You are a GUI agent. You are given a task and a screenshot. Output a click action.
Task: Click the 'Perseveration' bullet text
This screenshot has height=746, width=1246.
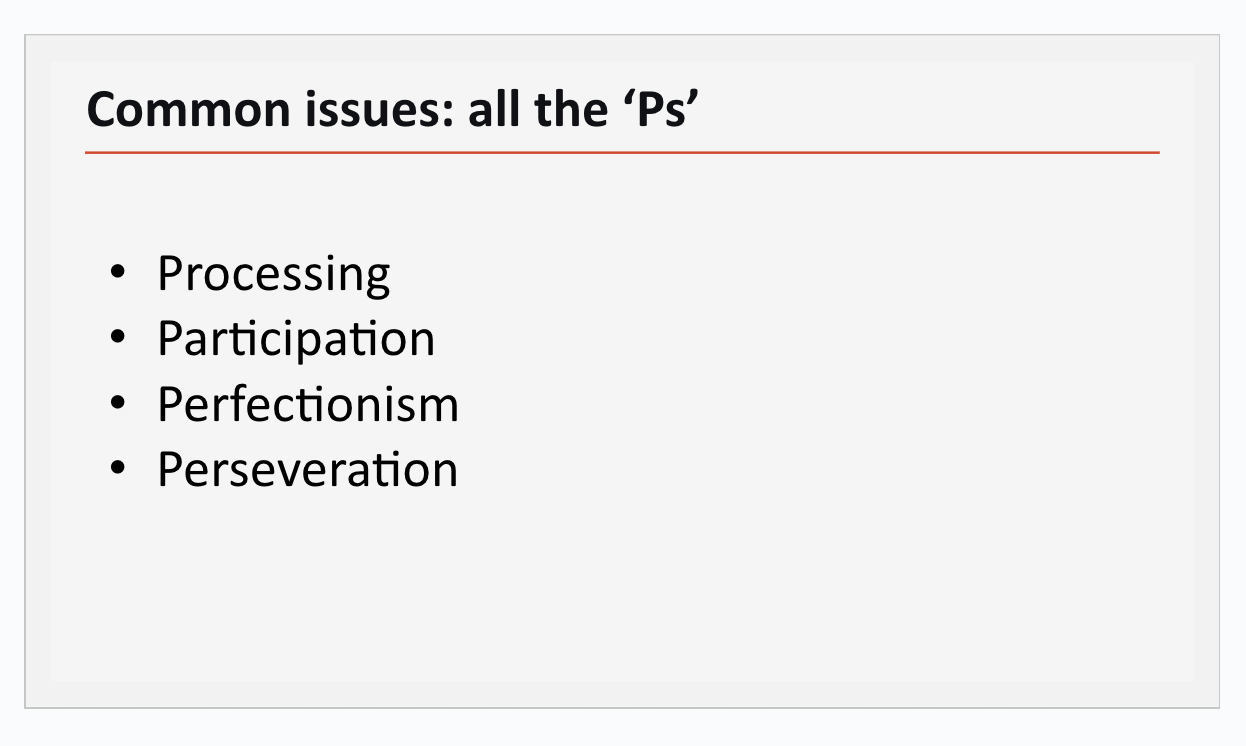tap(307, 469)
